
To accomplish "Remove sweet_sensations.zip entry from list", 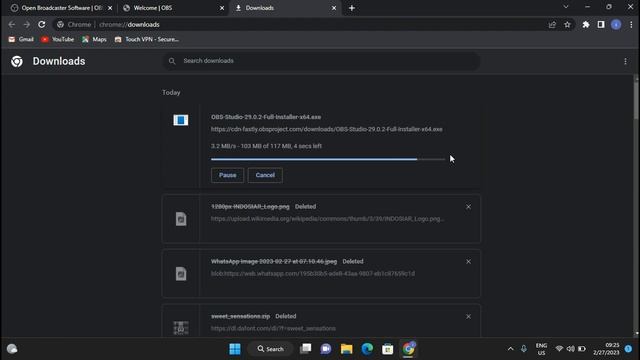I will [468, 316].
